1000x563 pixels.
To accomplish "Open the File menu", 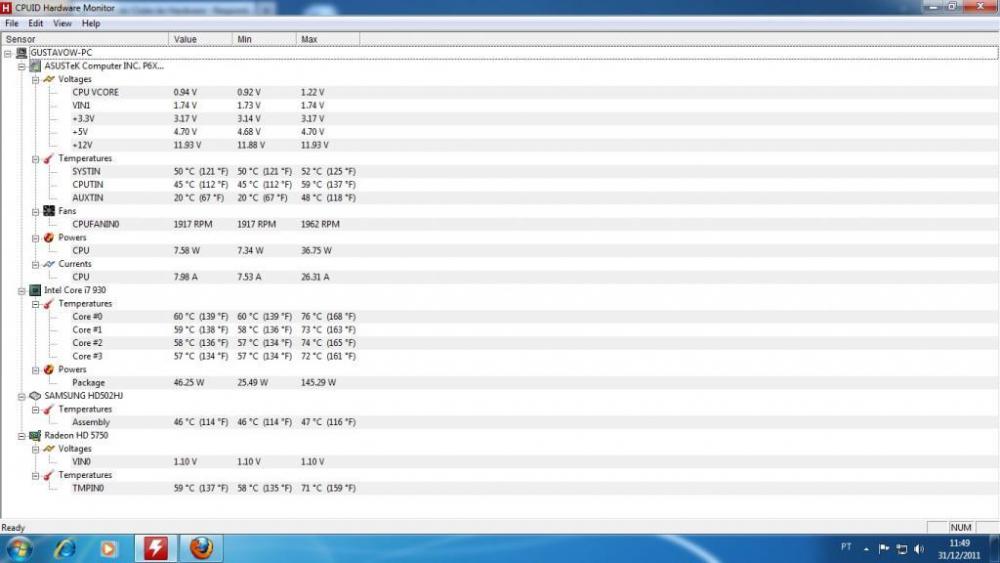I will [x=11, y=23].
